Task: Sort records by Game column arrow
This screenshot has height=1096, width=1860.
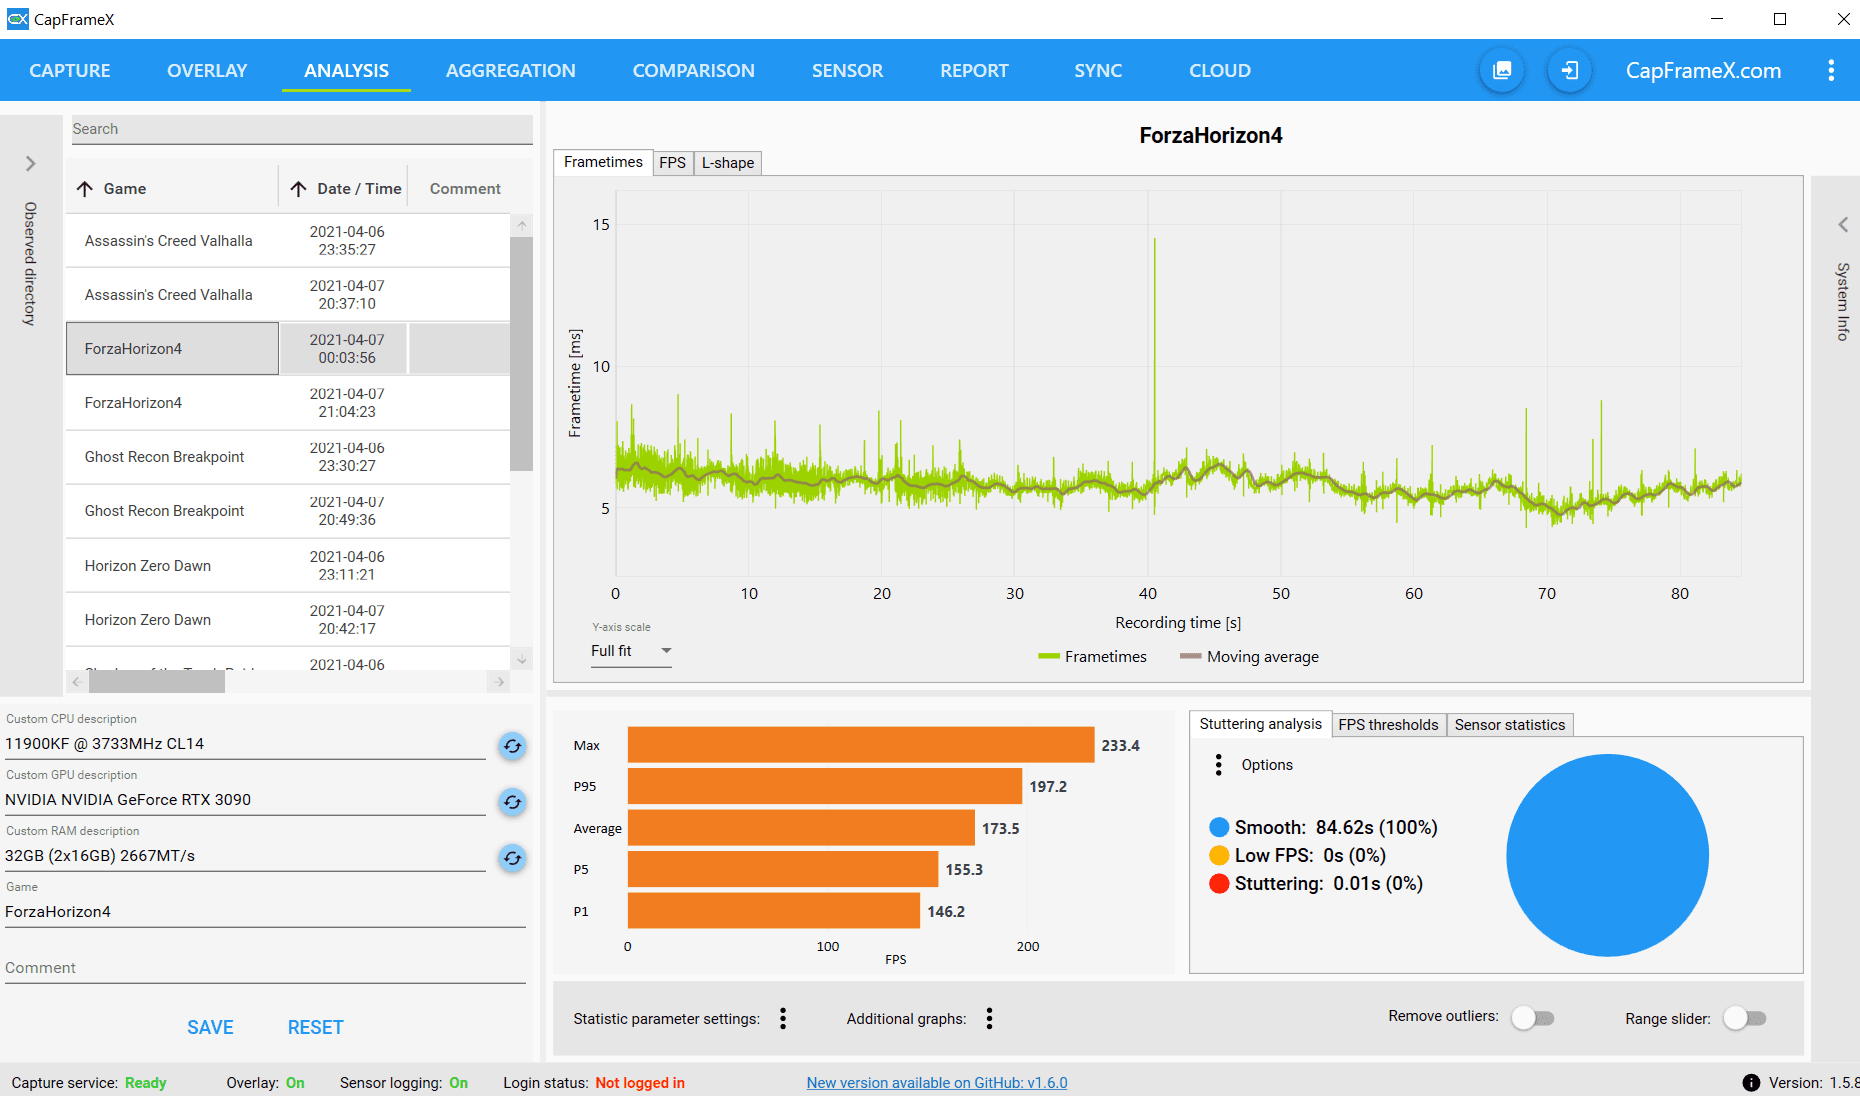Action: tap(85, 189)
